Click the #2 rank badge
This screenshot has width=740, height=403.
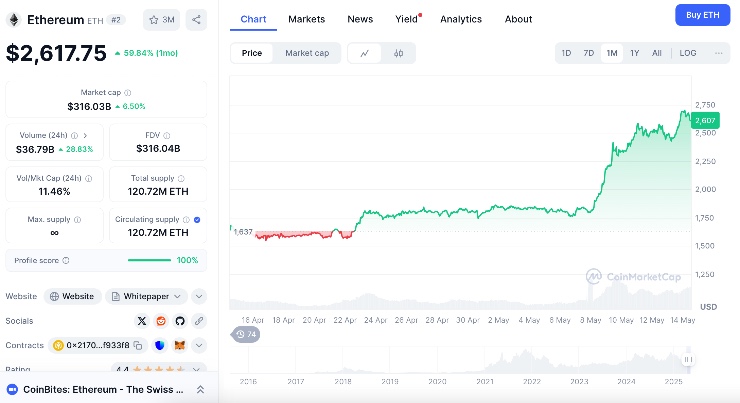pos(116,20)
